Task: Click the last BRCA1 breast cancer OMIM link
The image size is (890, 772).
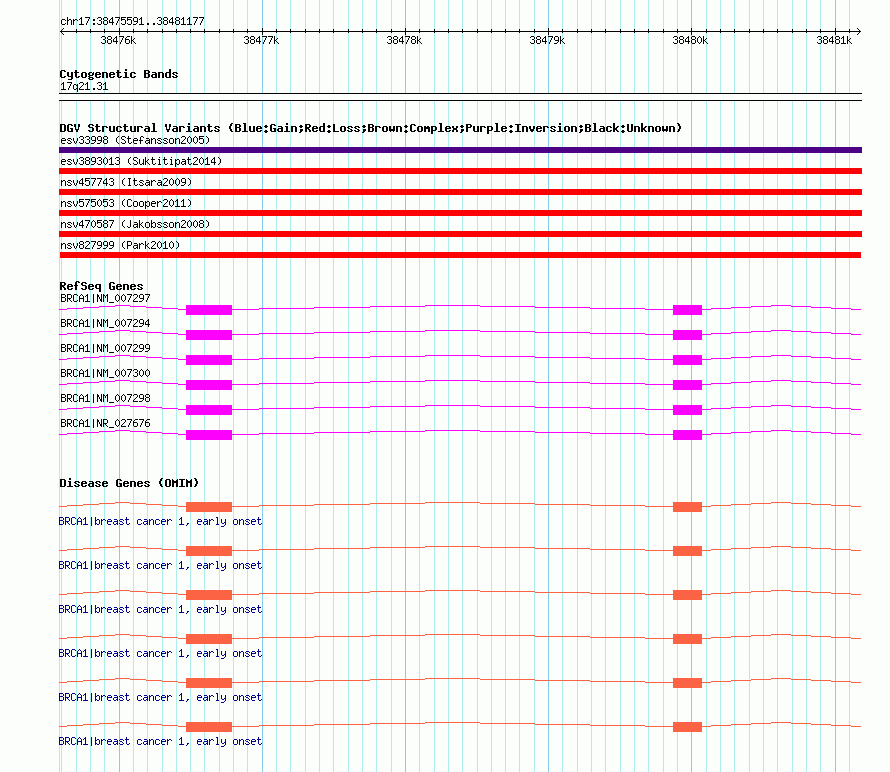Action: click(x=160, y=741)
